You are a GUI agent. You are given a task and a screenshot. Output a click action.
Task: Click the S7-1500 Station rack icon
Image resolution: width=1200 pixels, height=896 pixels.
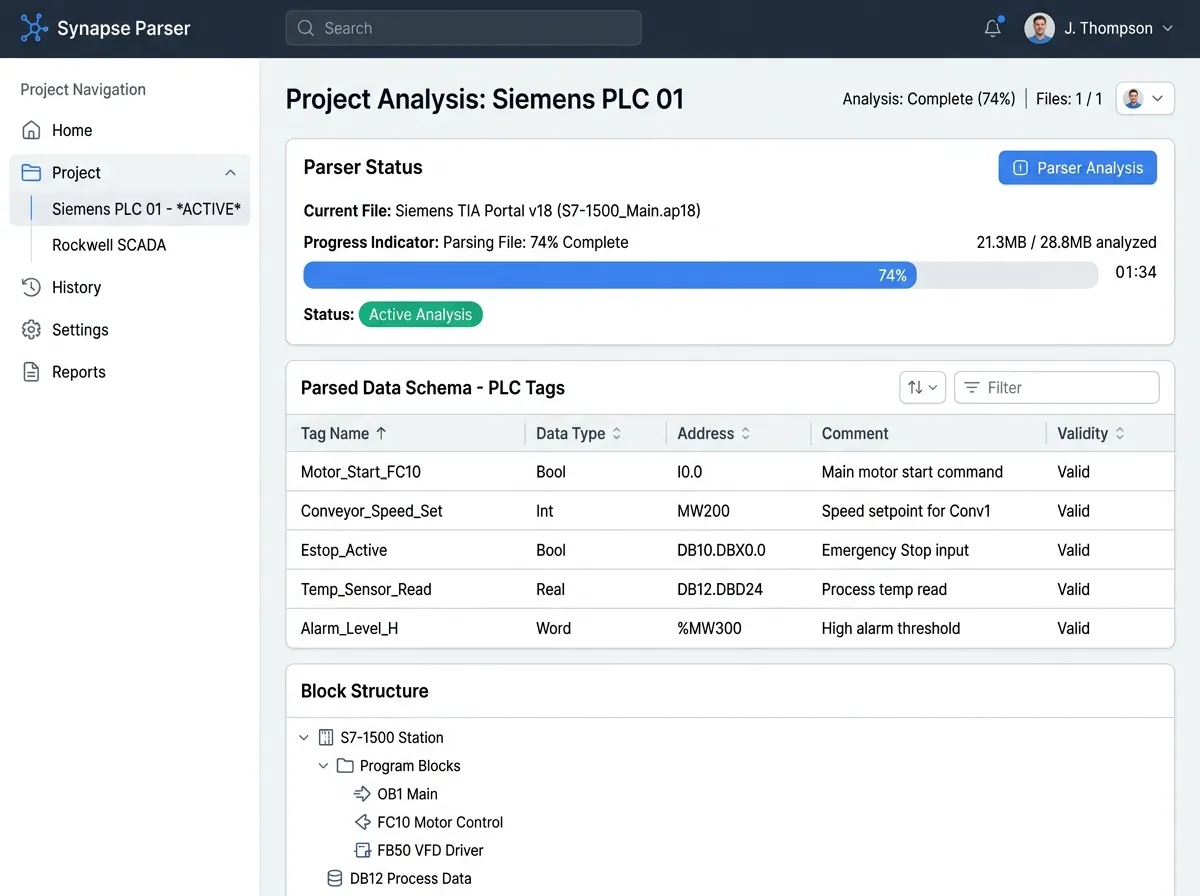pyautogui.click(x=326, y=738)
